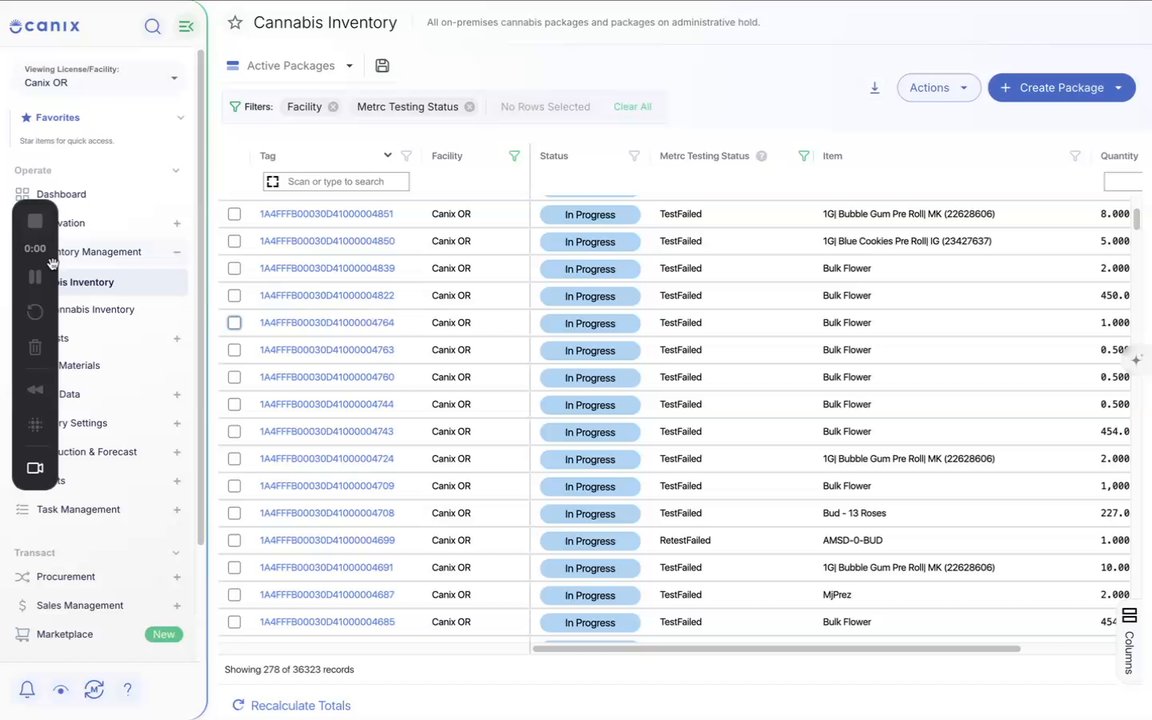Click the Metrc sync icon in footer
Screen dimensions: 1152x720
(94, 689)
